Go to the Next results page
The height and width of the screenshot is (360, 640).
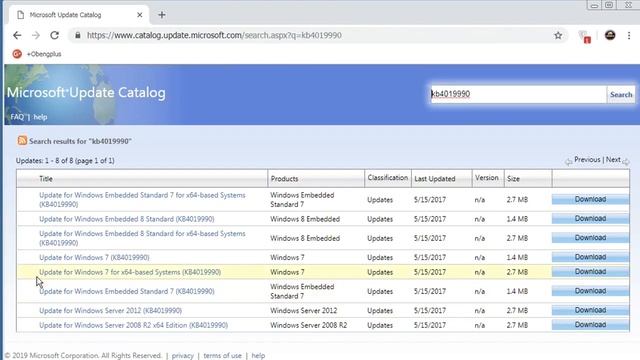click(x=613, y=160)
